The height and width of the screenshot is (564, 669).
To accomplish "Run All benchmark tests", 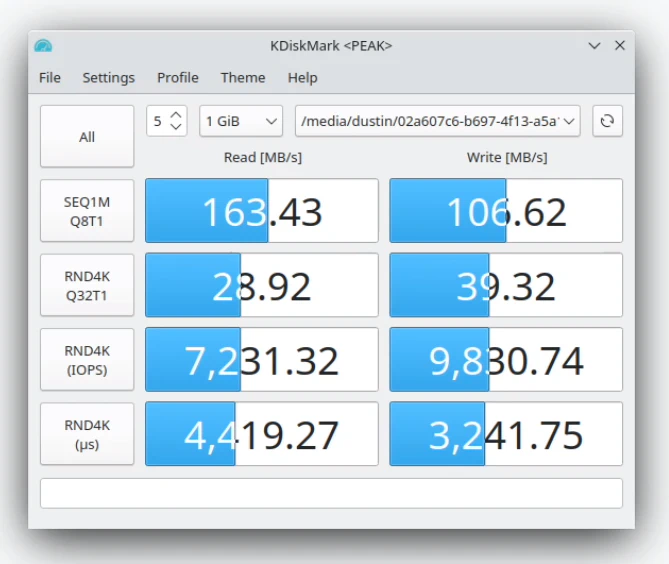I will tap(87, 137).
